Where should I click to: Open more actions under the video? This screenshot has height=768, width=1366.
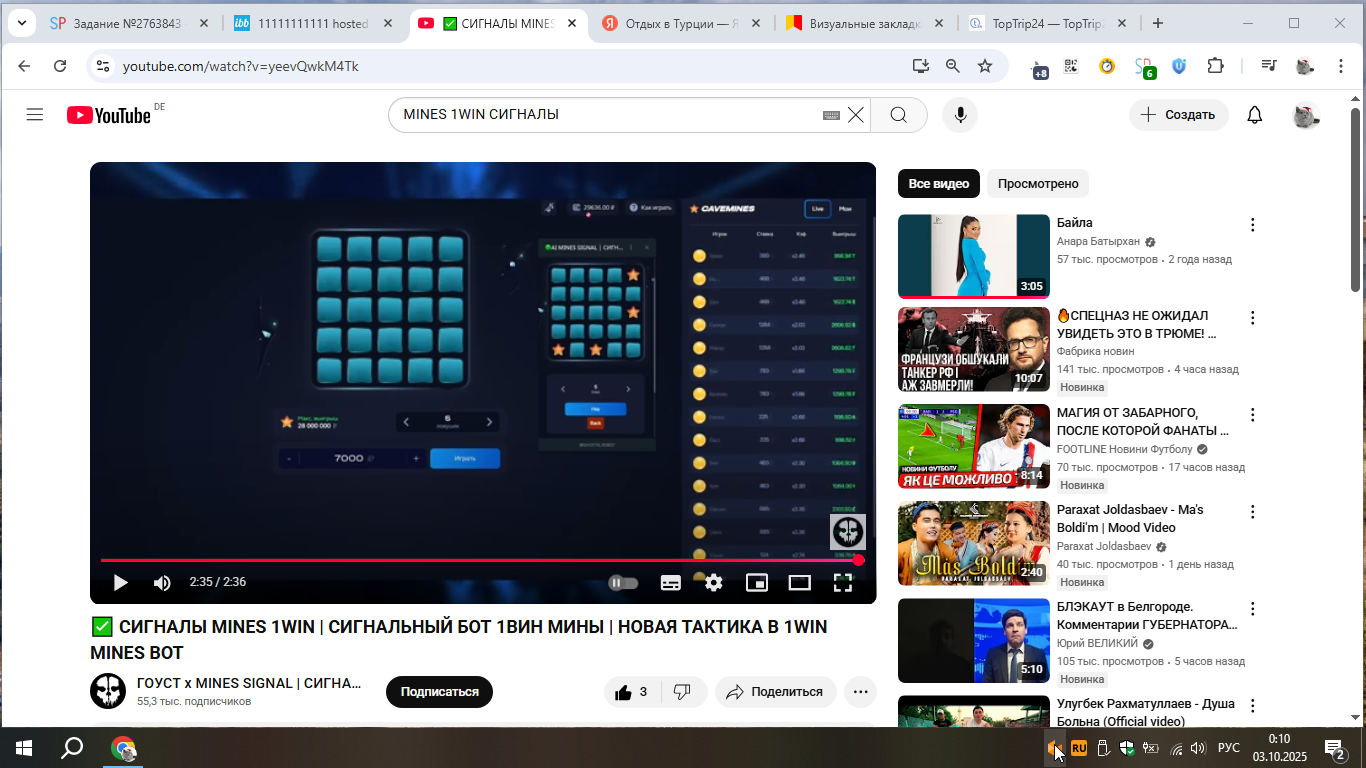point(860,692)
